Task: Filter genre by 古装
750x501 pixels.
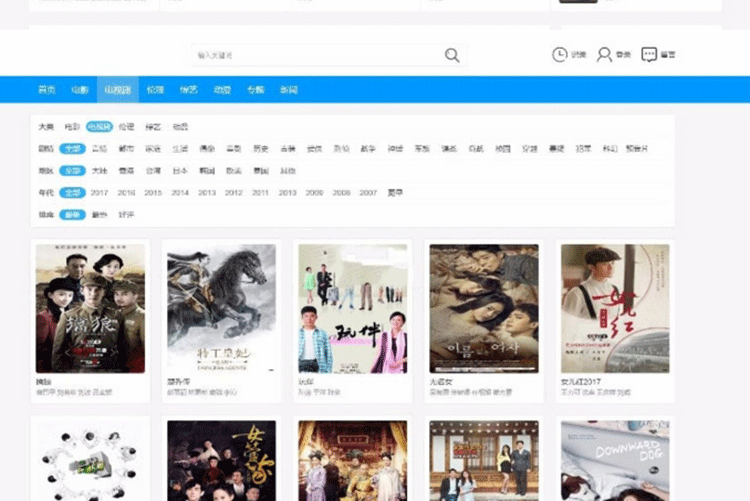Action: 287,149
